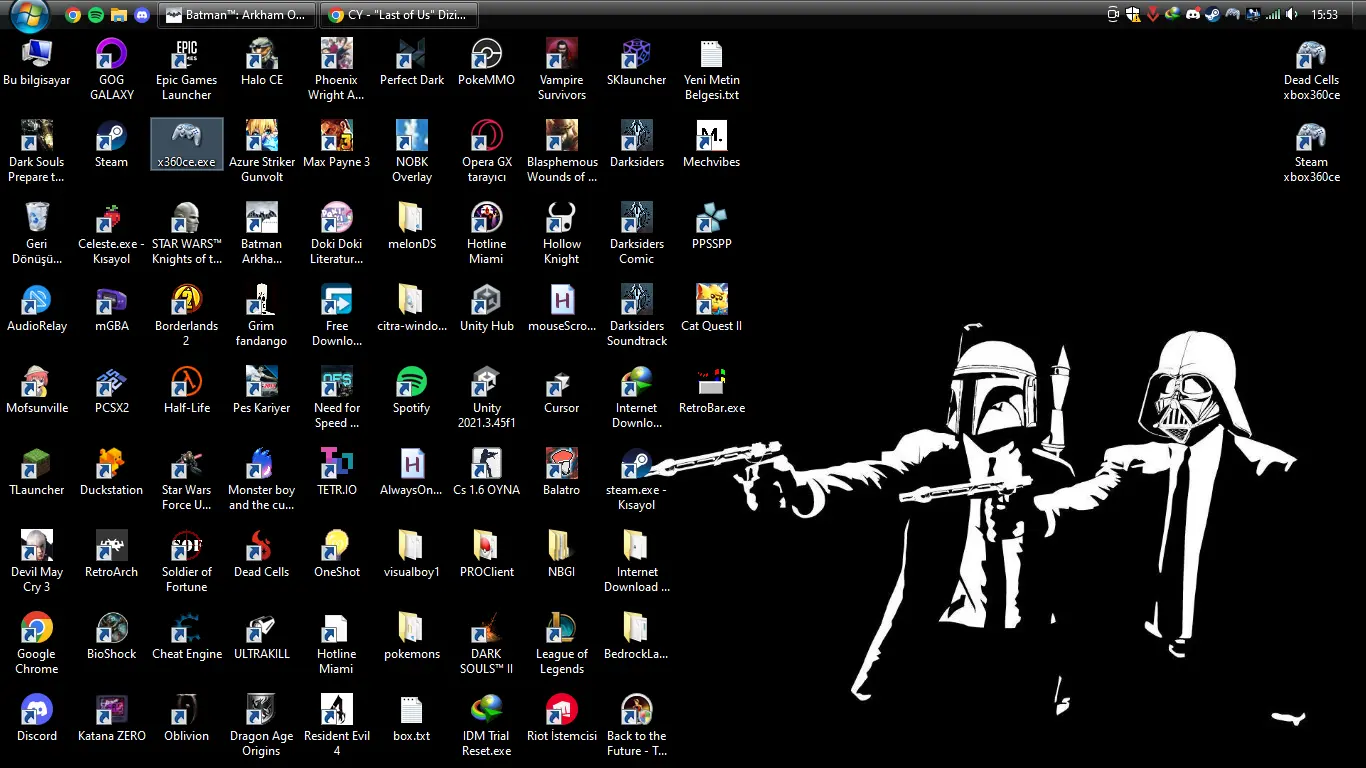Viewport: 1366px width, 768px height.
Task: Click the STAR WARS Knights shortcut
Action: pyautogui.click(x=187, y=233)
